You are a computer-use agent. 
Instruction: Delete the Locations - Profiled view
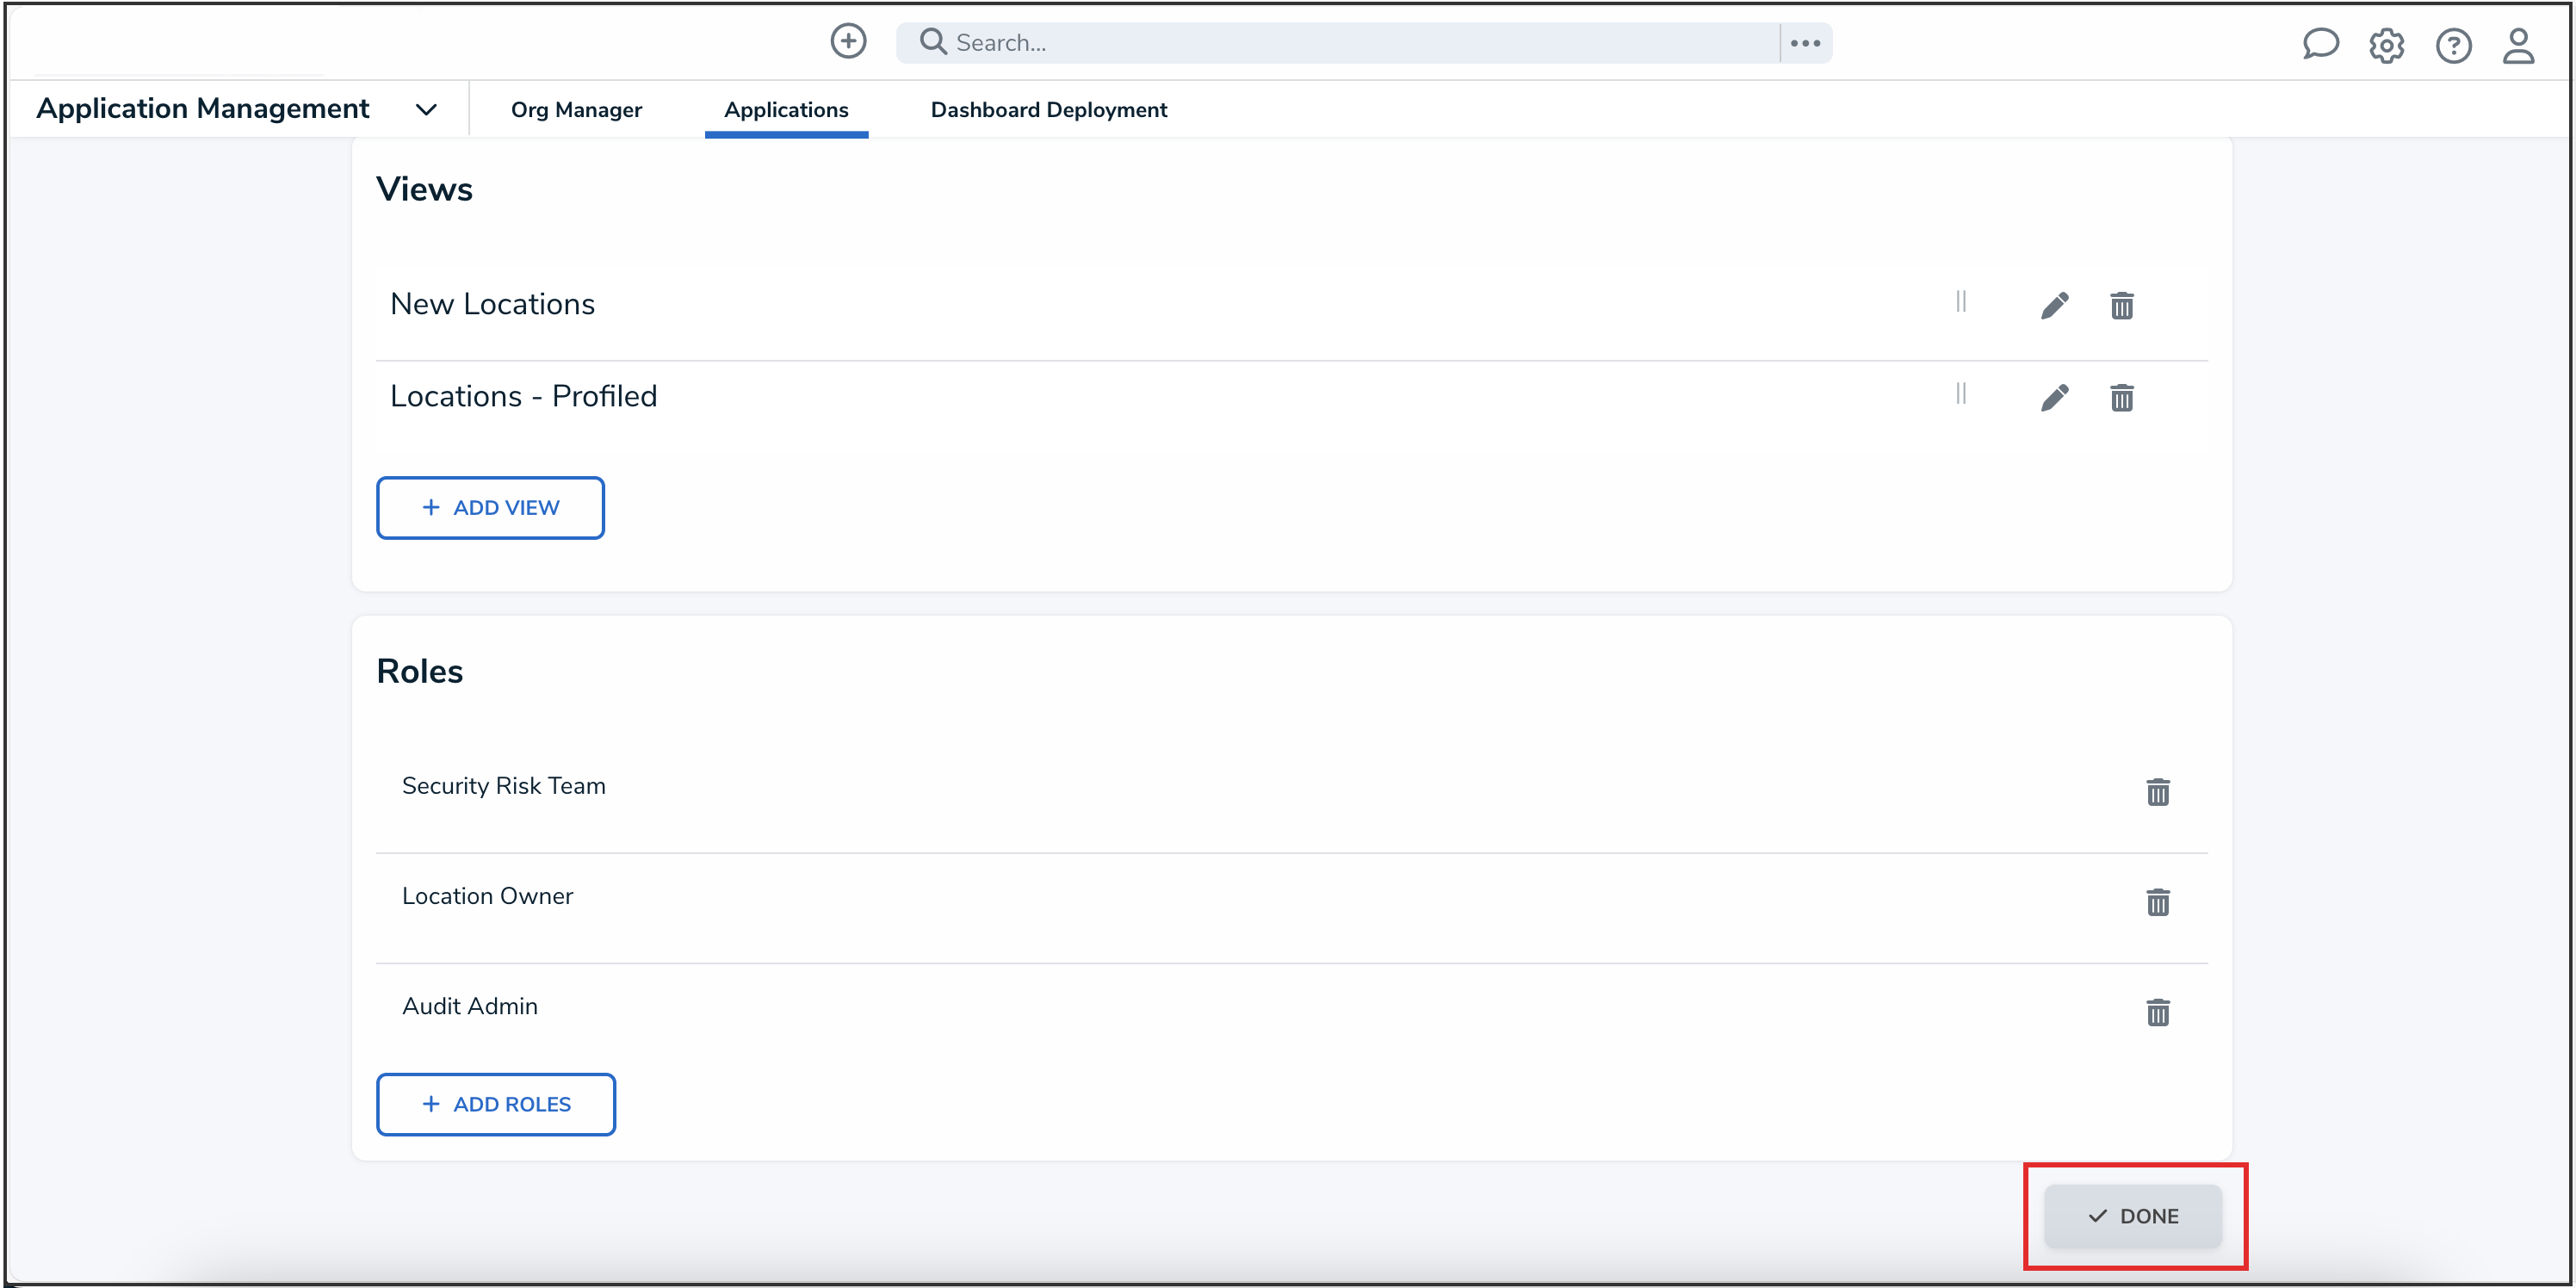point(2121,398)
